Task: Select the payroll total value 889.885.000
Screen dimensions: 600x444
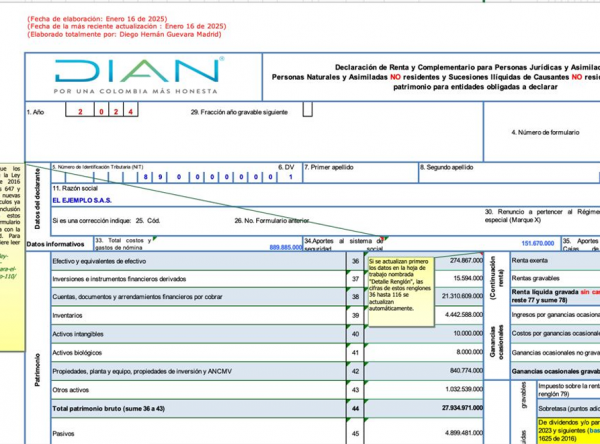Action: point(285,248)
